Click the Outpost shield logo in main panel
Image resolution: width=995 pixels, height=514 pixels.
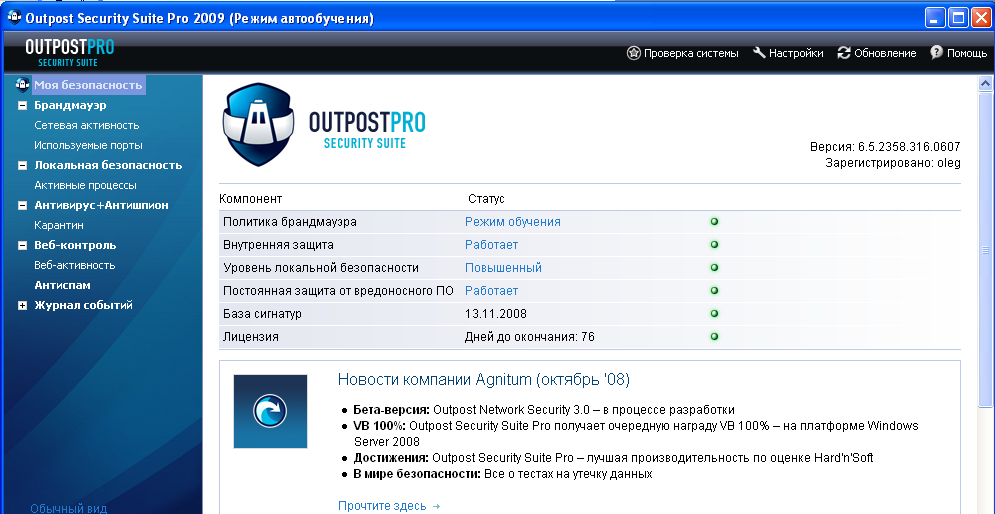pyautogui.click(x=259, y=124)
